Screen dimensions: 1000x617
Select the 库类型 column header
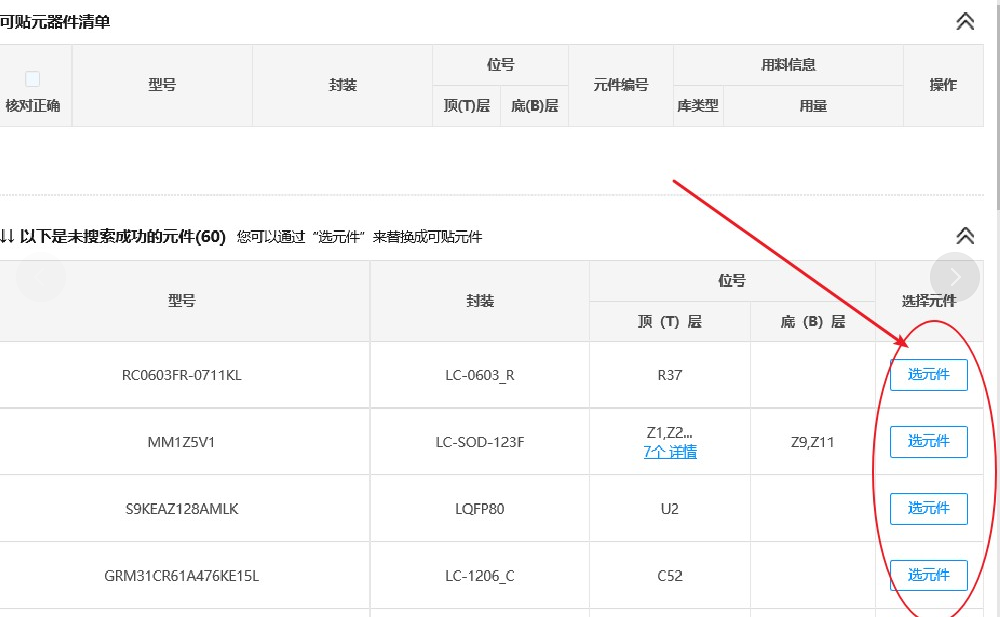pyautogui.click(x=698, y=106)
